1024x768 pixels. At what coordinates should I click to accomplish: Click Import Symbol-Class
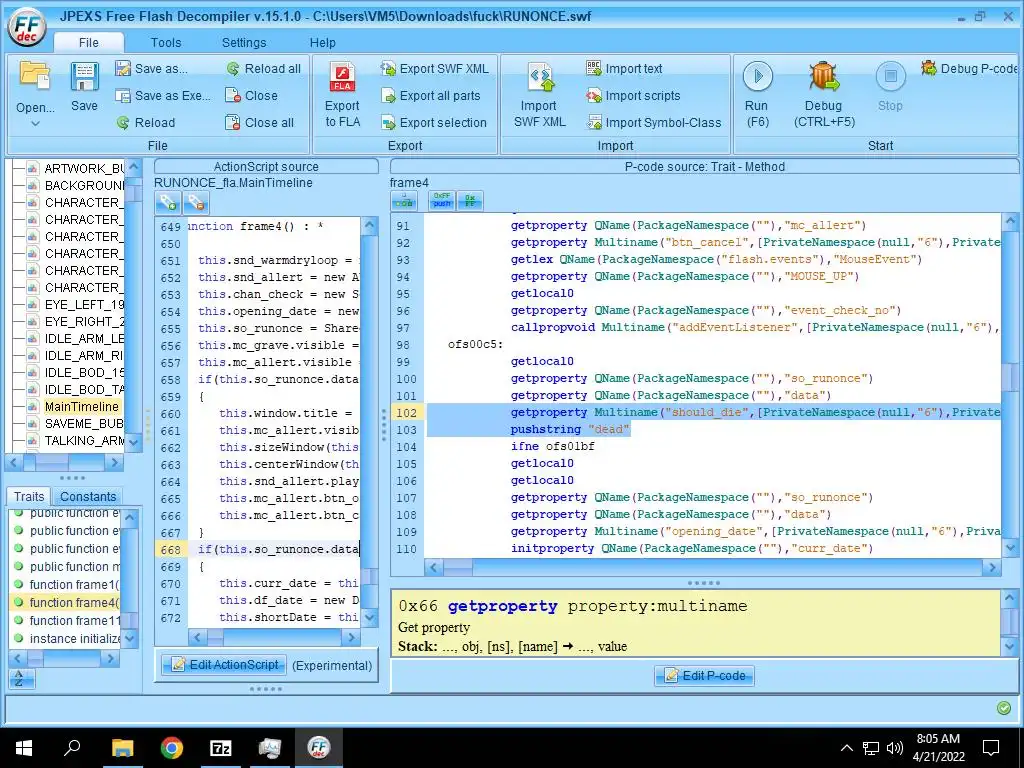click(x=654, y=122)
